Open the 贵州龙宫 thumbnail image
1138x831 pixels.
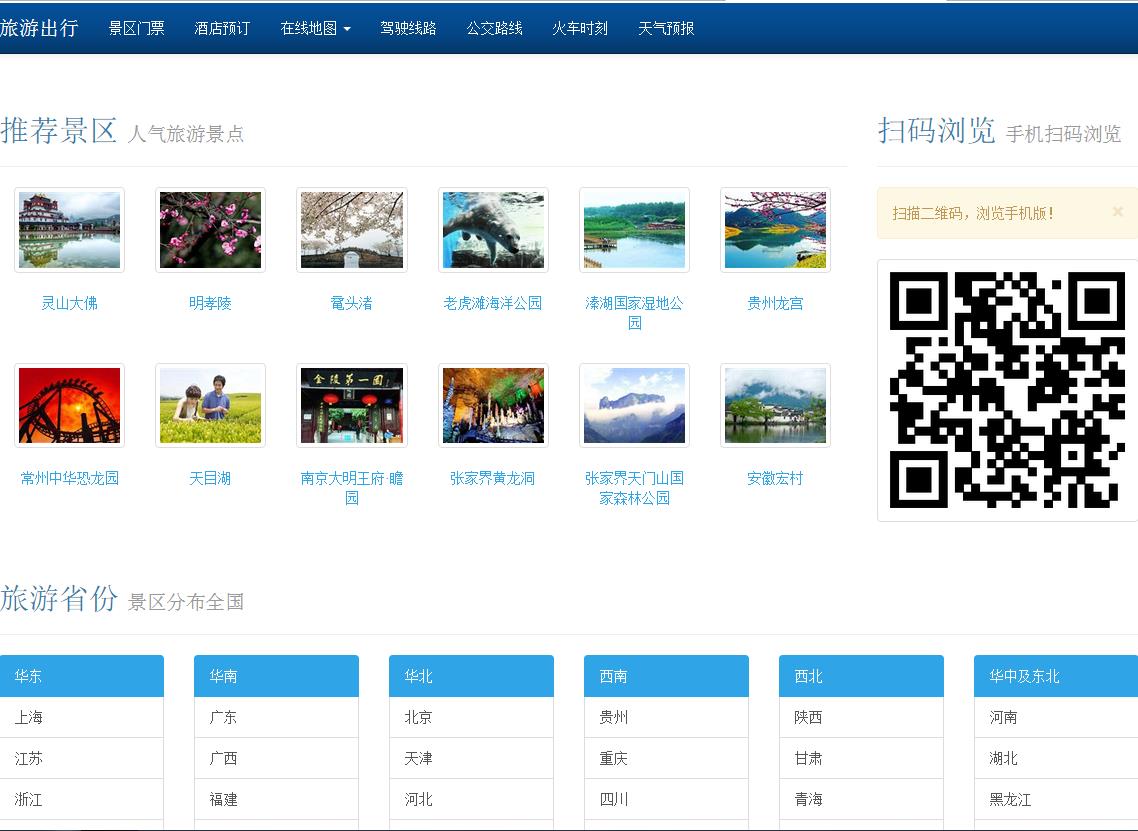775,230
